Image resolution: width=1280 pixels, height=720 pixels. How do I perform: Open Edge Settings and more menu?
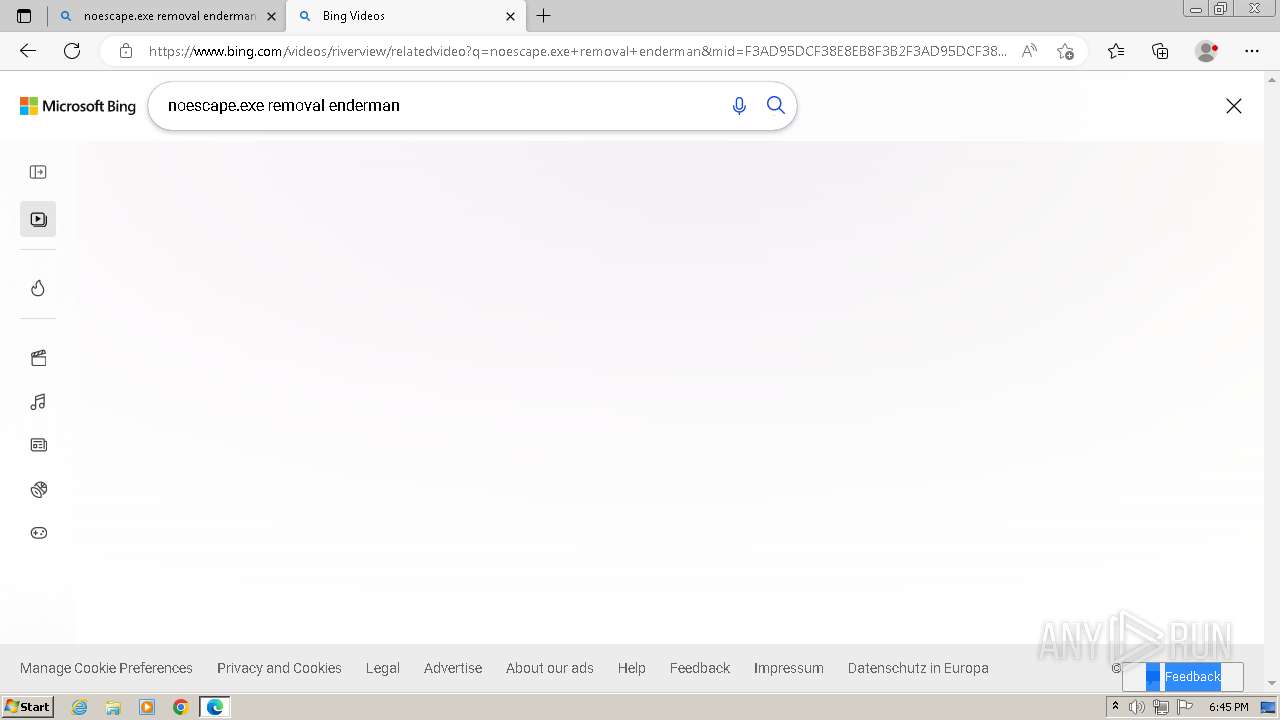pyautogui.click(x=1252, y=51)
